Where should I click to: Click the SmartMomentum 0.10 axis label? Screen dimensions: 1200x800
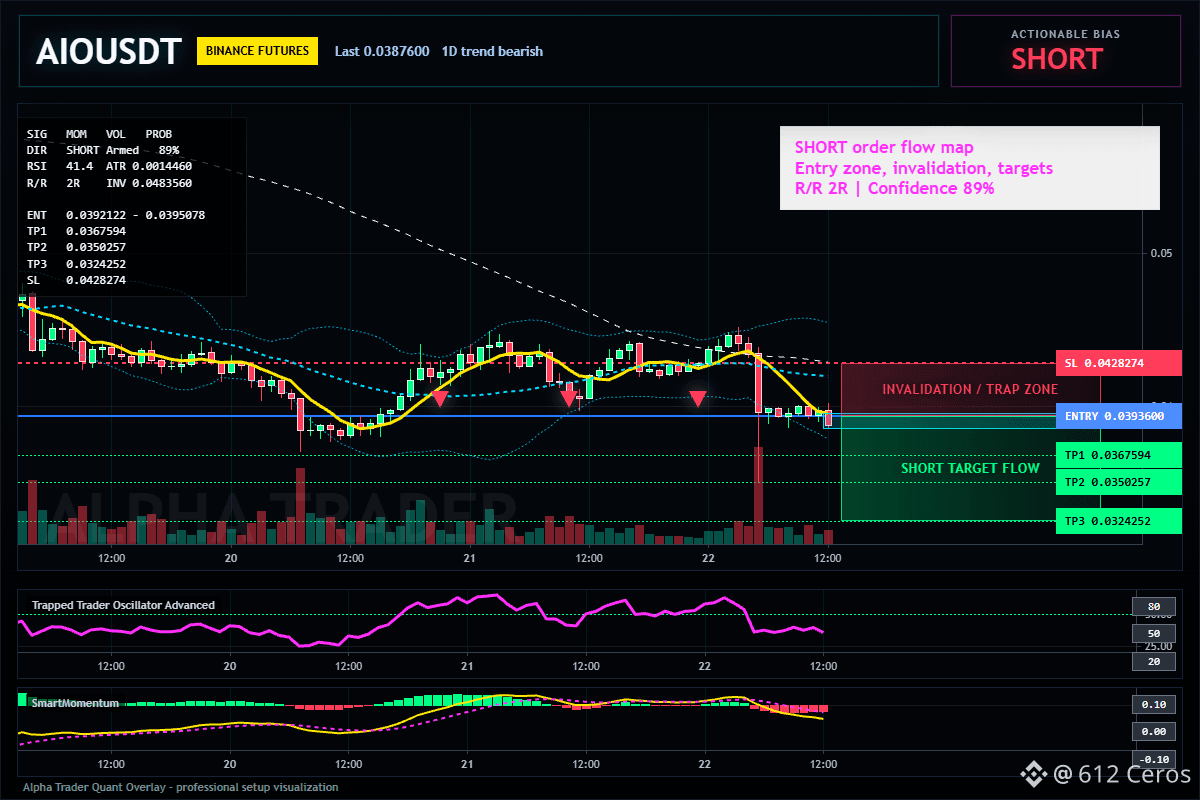tap(1153, 705)
